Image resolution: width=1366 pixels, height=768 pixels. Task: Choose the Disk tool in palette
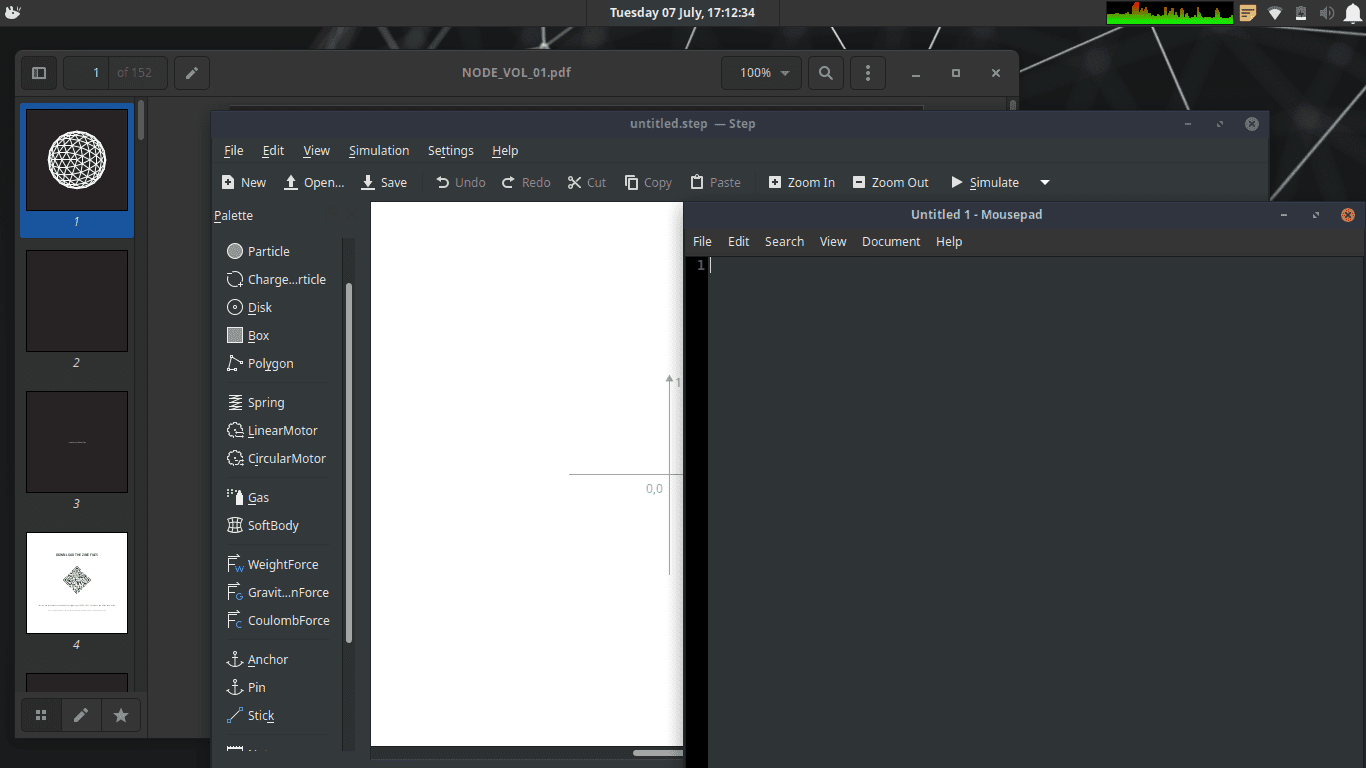pos(250,307)
